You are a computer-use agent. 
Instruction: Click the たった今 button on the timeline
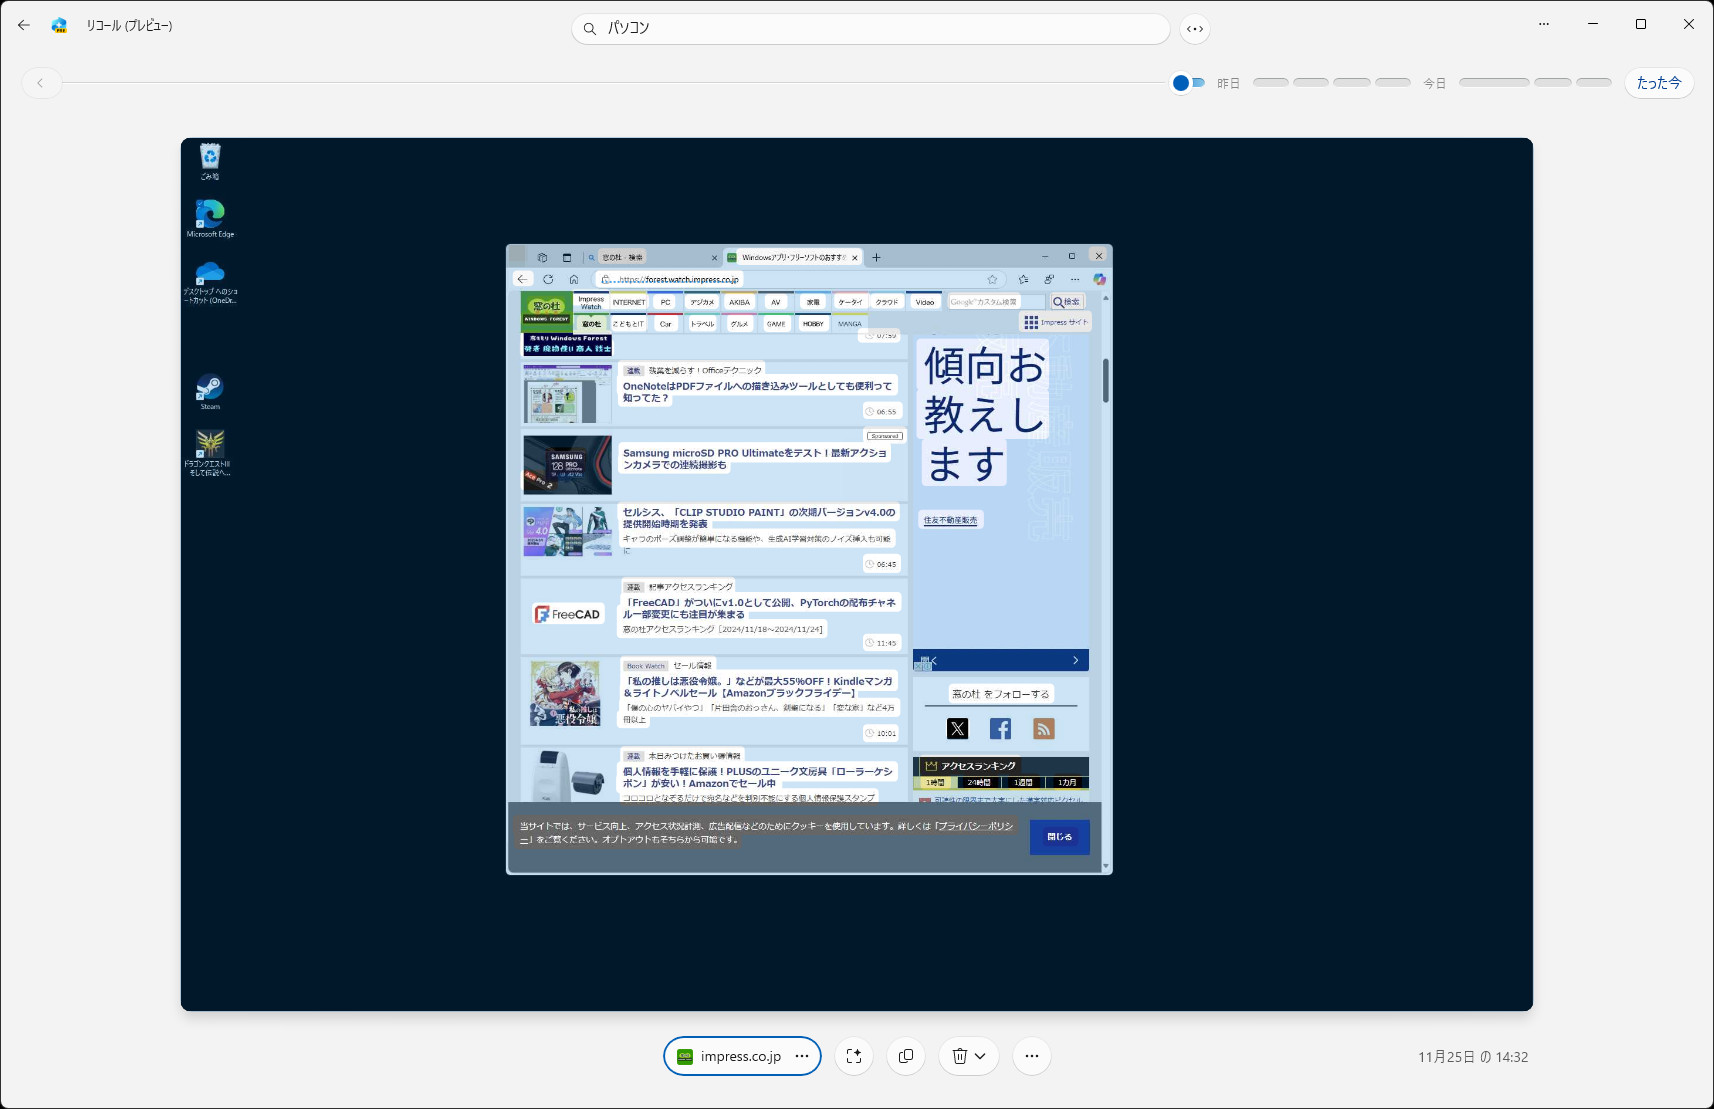click(1658, 83)
